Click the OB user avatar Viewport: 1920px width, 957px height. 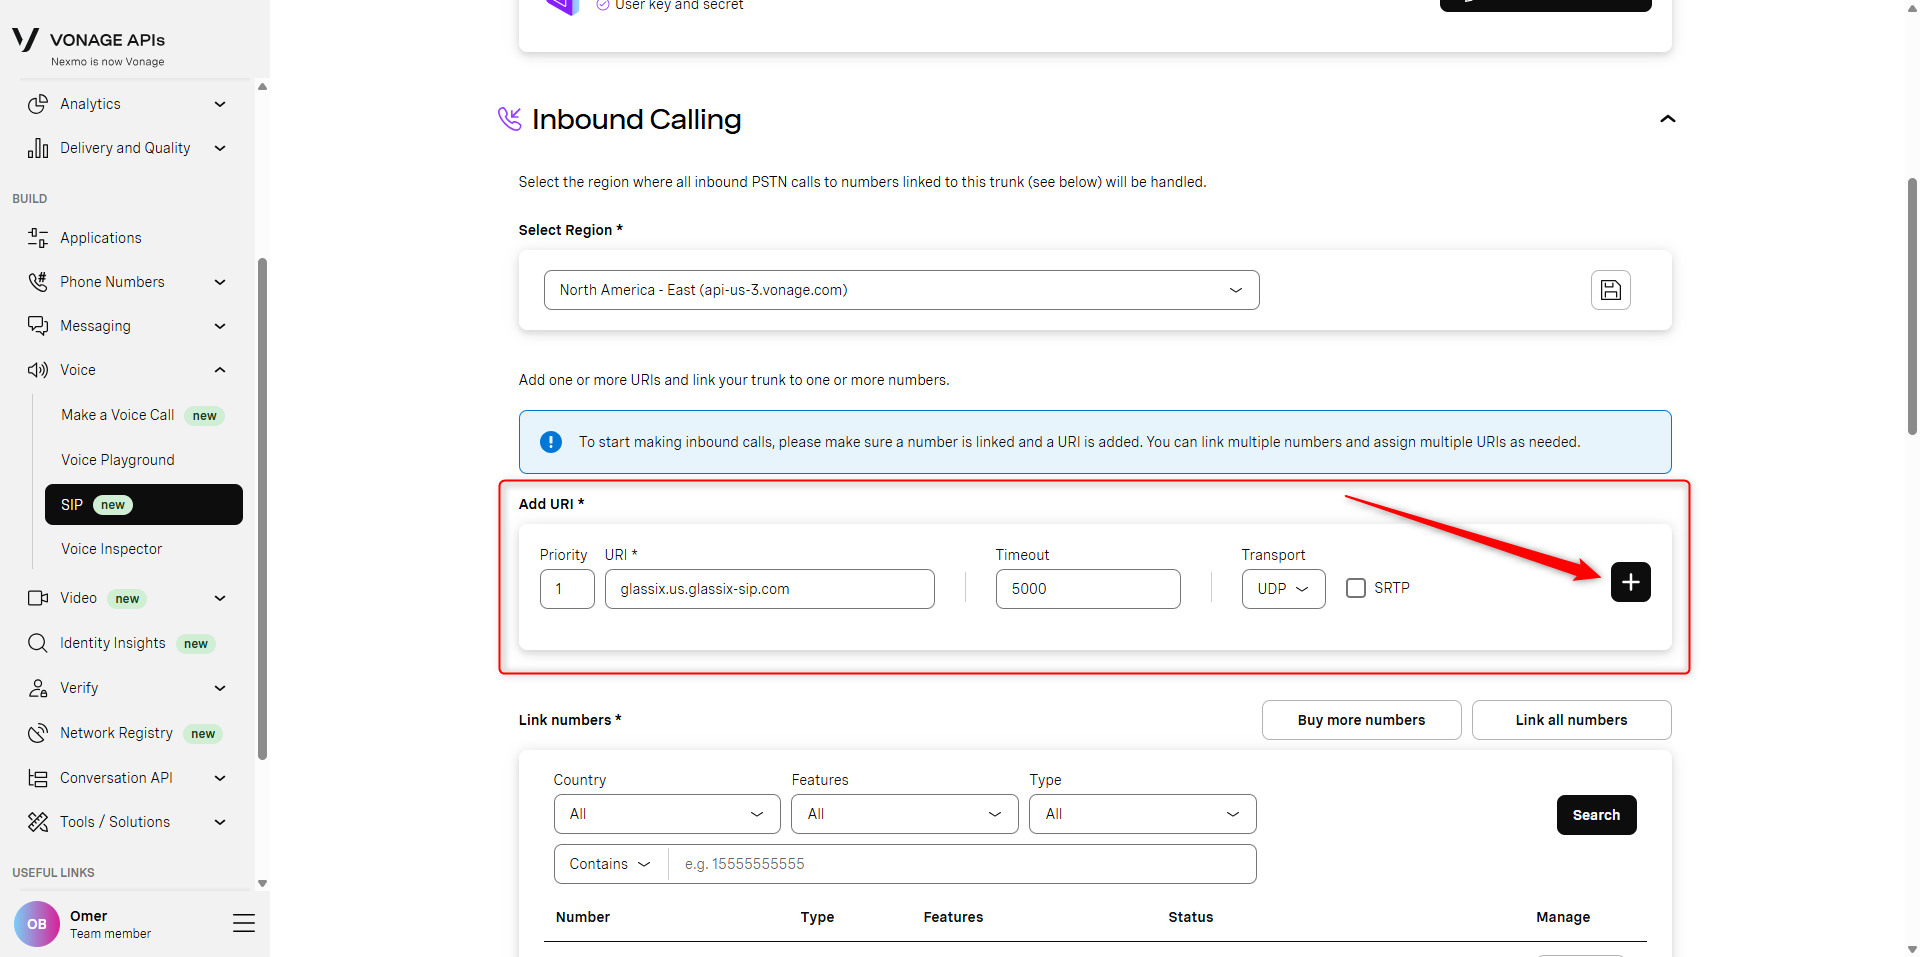coord(37,924)
